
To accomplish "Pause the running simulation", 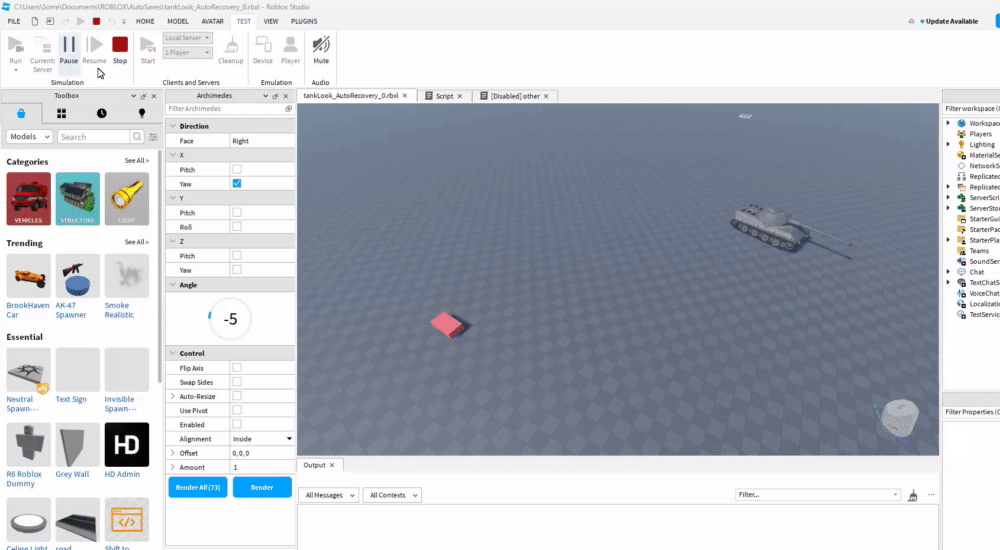I will click(x=68, y=45).
